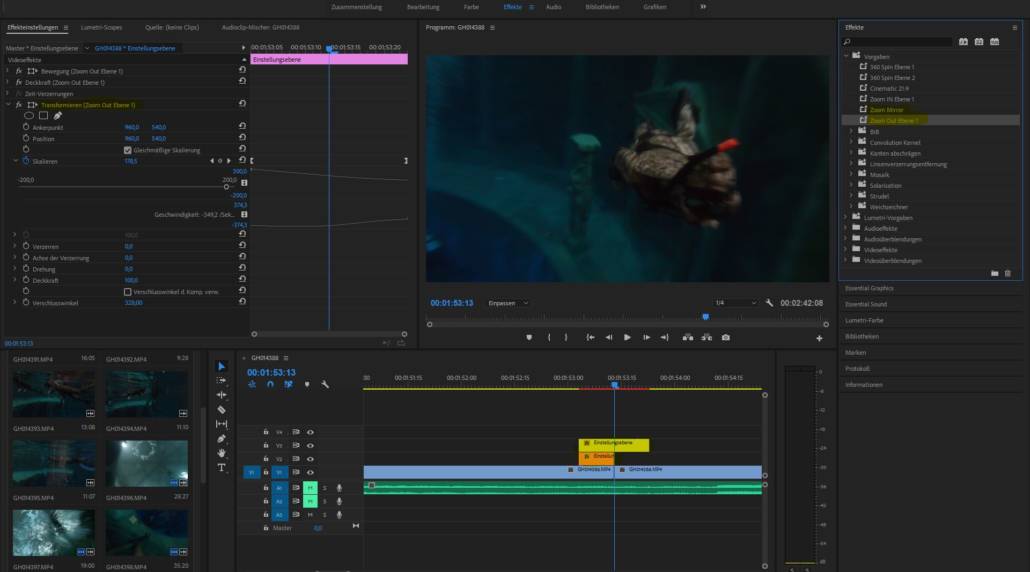Reset the Drehung parameter
The height and width of the screenshot is (572, 1030).
pyautogui.click(x=242, y=268)
